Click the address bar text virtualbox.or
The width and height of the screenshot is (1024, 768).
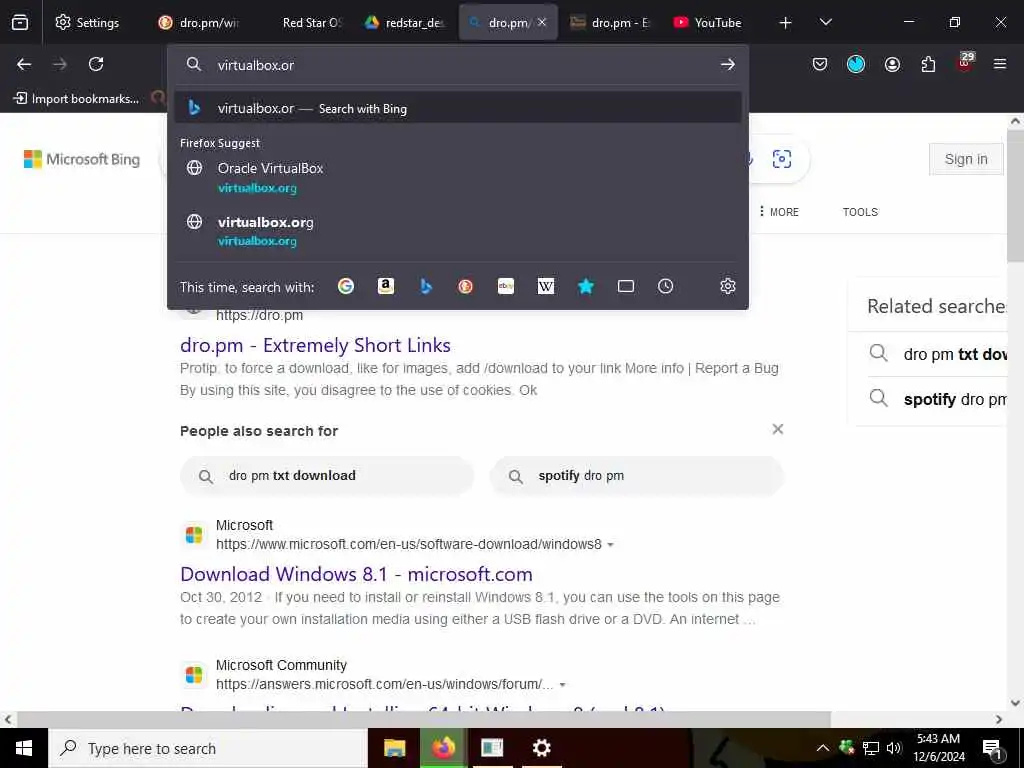click(255, 65)
